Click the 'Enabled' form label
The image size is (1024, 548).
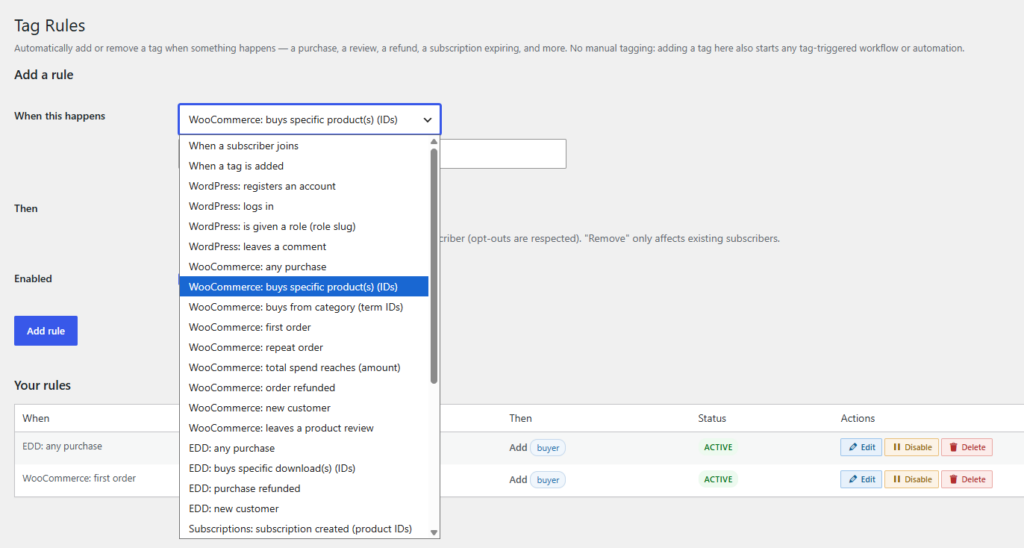33,278
